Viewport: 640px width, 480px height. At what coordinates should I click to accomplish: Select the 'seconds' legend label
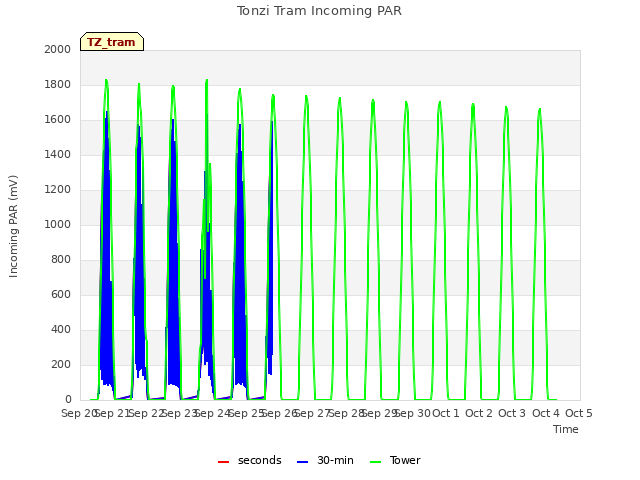pyautogui.click(x=260, y=460)
